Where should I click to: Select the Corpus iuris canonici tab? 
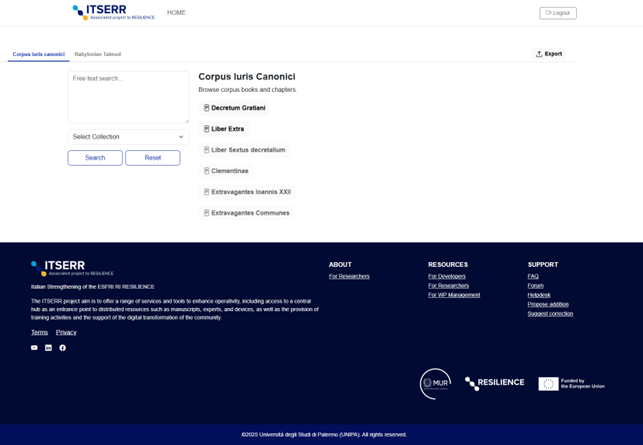coord(38,54)
